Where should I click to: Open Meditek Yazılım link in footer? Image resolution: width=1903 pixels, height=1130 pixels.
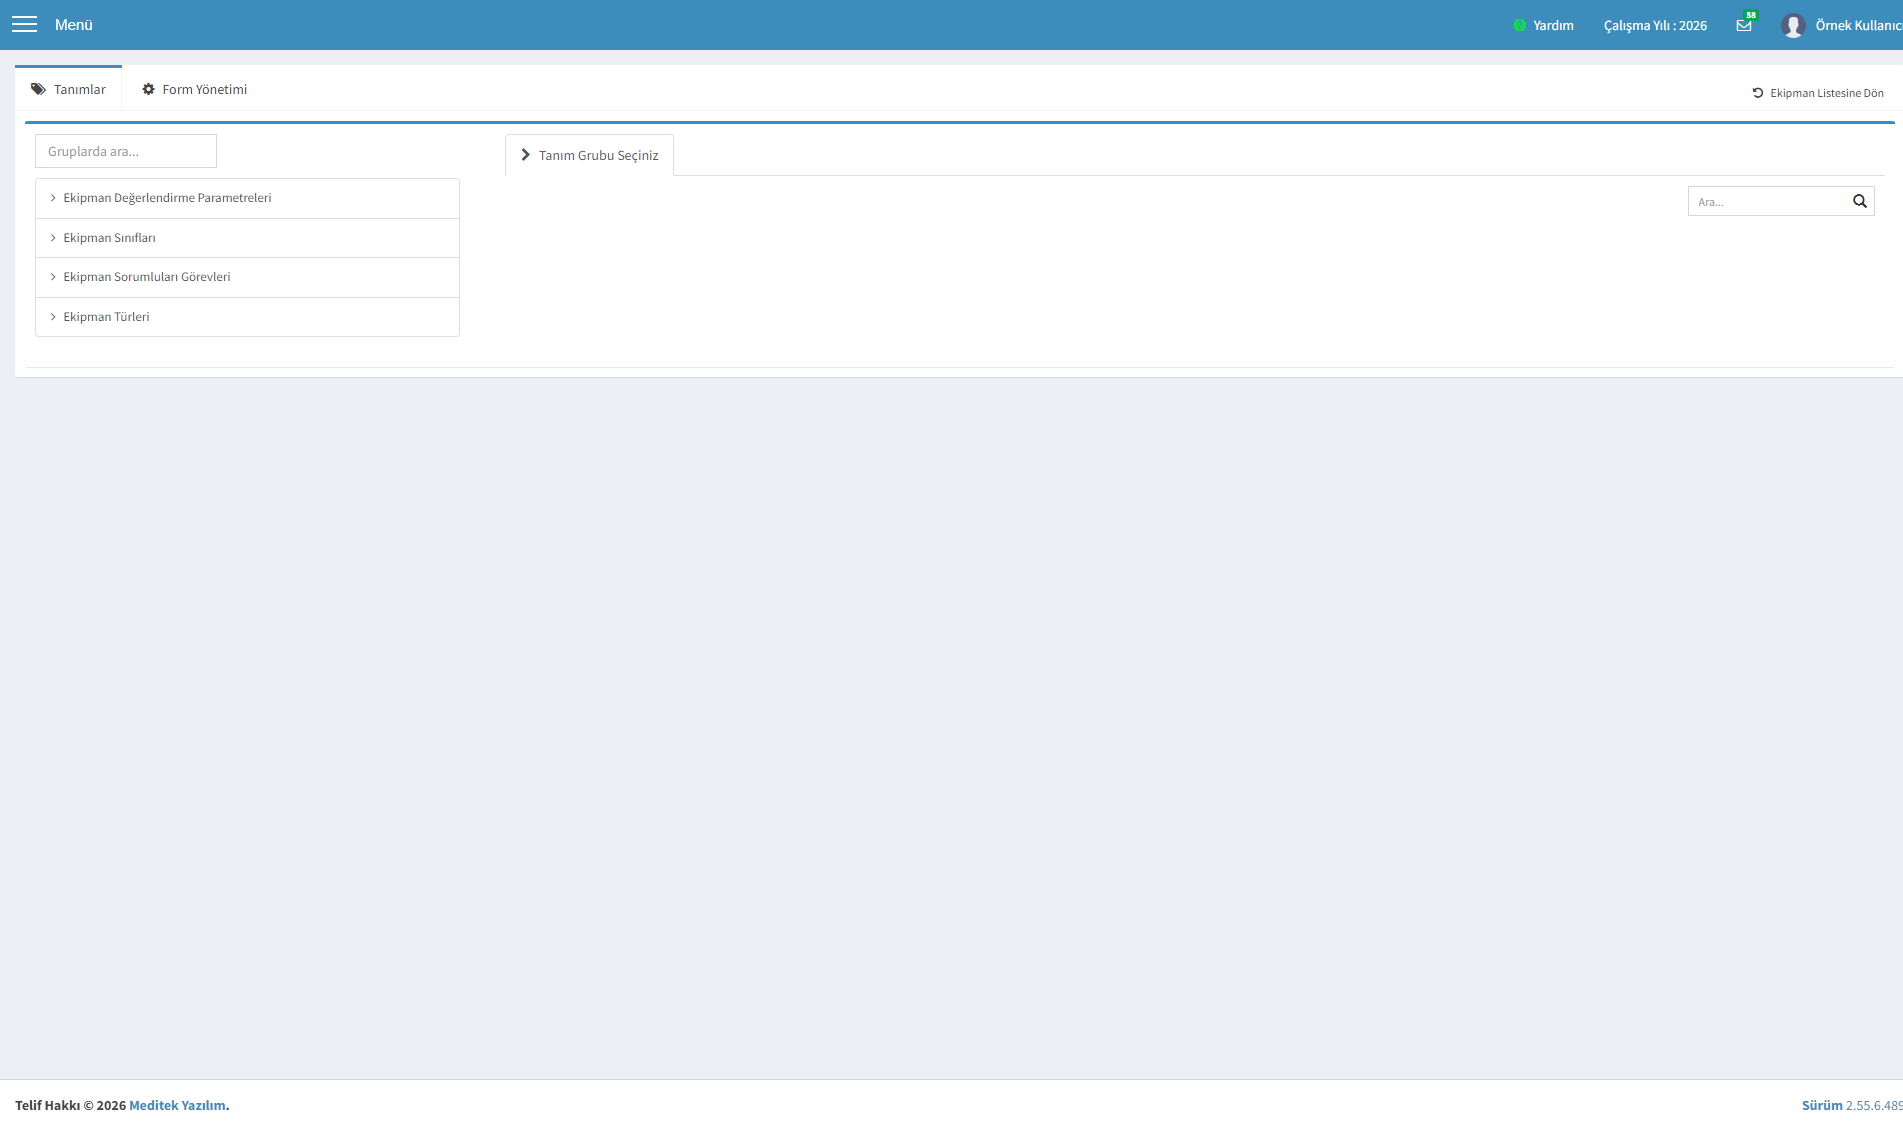[177, 1105]
